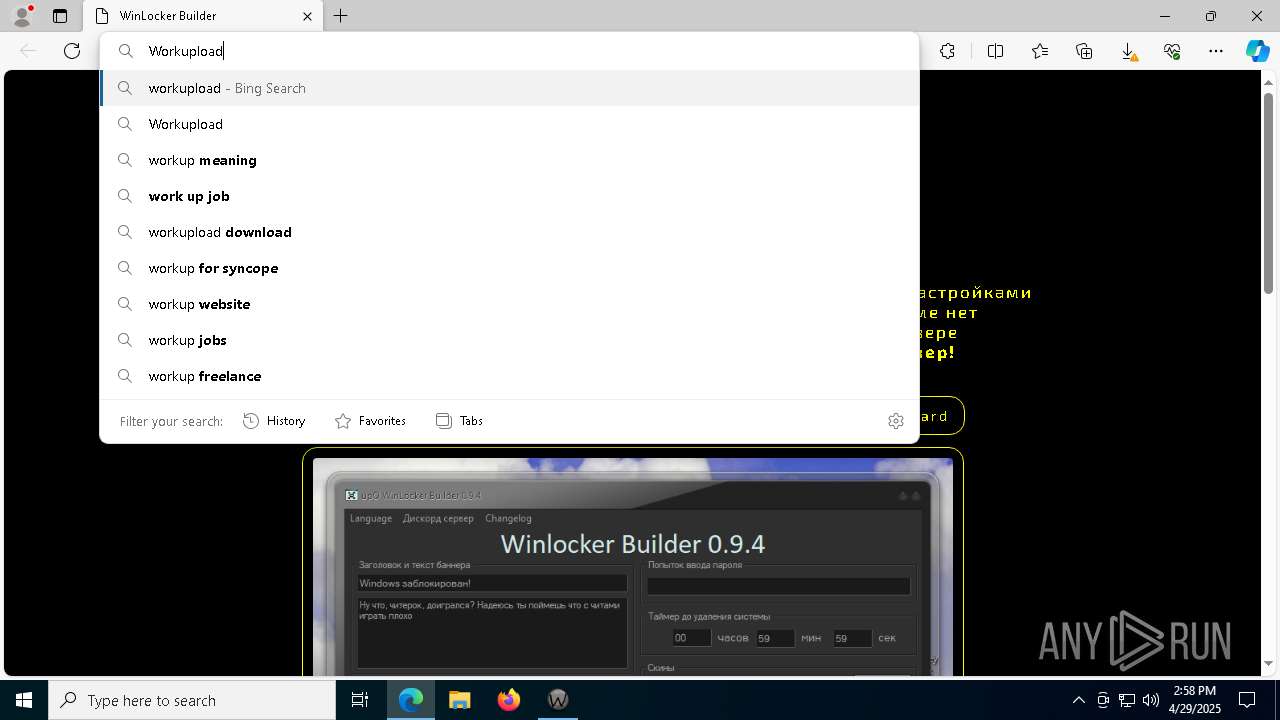Refresh the current page
This screenshot has height=720, width=1280.
(x=72, y=51)
